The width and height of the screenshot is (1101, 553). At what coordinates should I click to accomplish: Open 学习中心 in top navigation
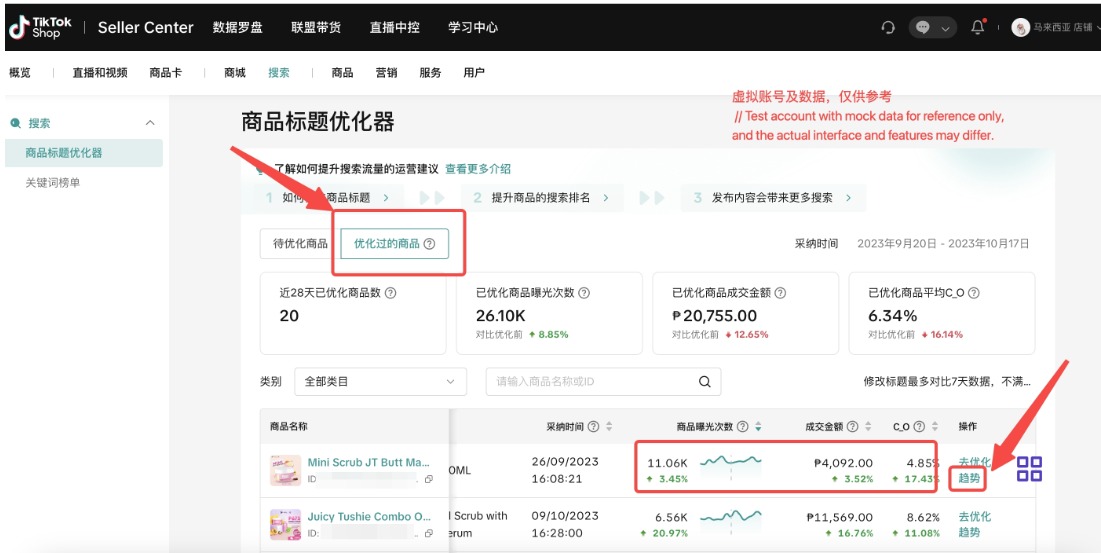click(473, 27)
